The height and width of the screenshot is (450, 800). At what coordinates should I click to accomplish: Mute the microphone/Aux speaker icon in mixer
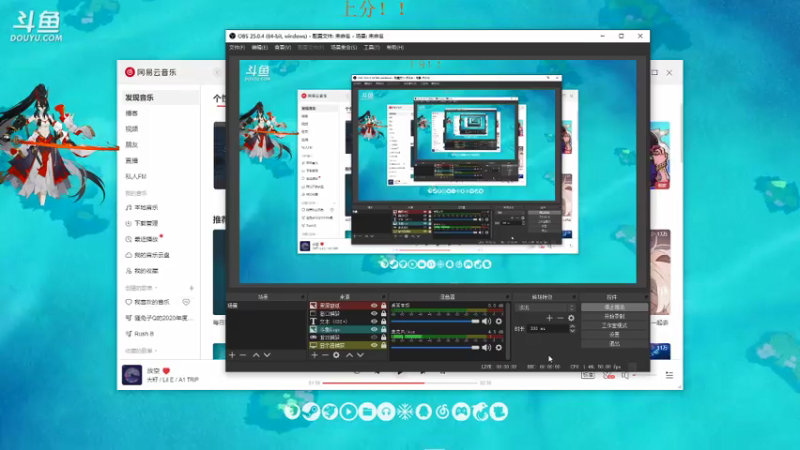(x=486, y=347)
